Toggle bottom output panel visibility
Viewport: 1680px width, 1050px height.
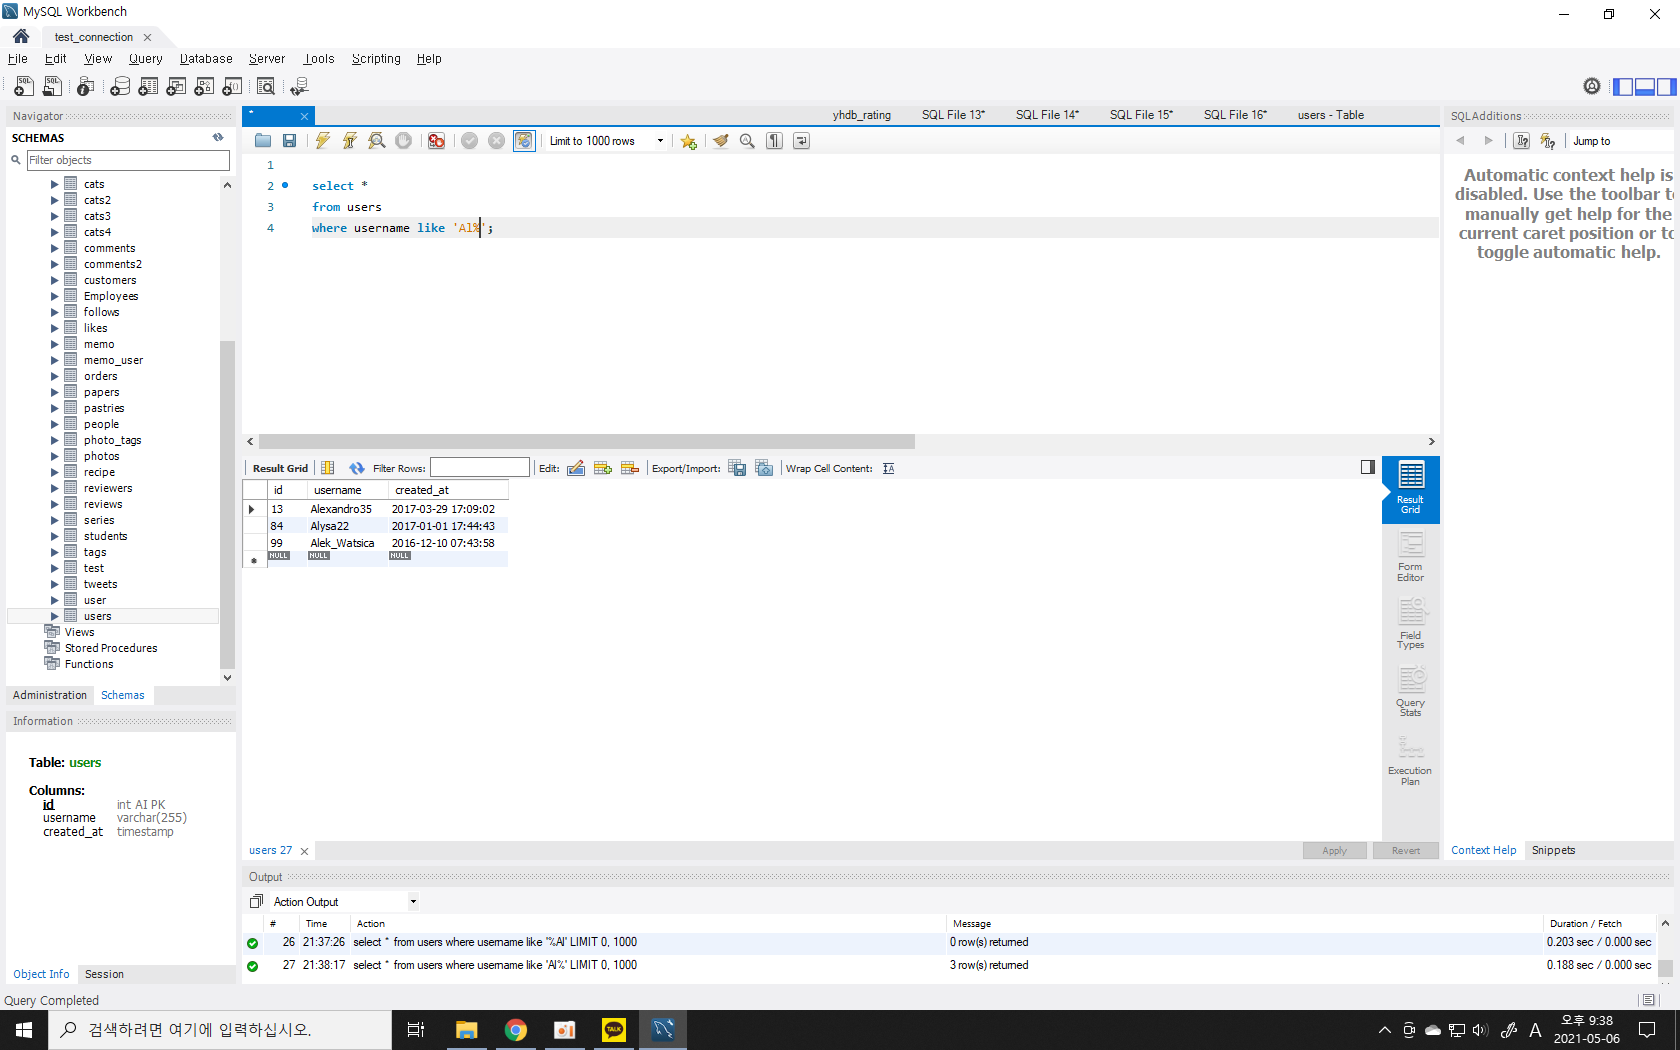click(1644, 87)
